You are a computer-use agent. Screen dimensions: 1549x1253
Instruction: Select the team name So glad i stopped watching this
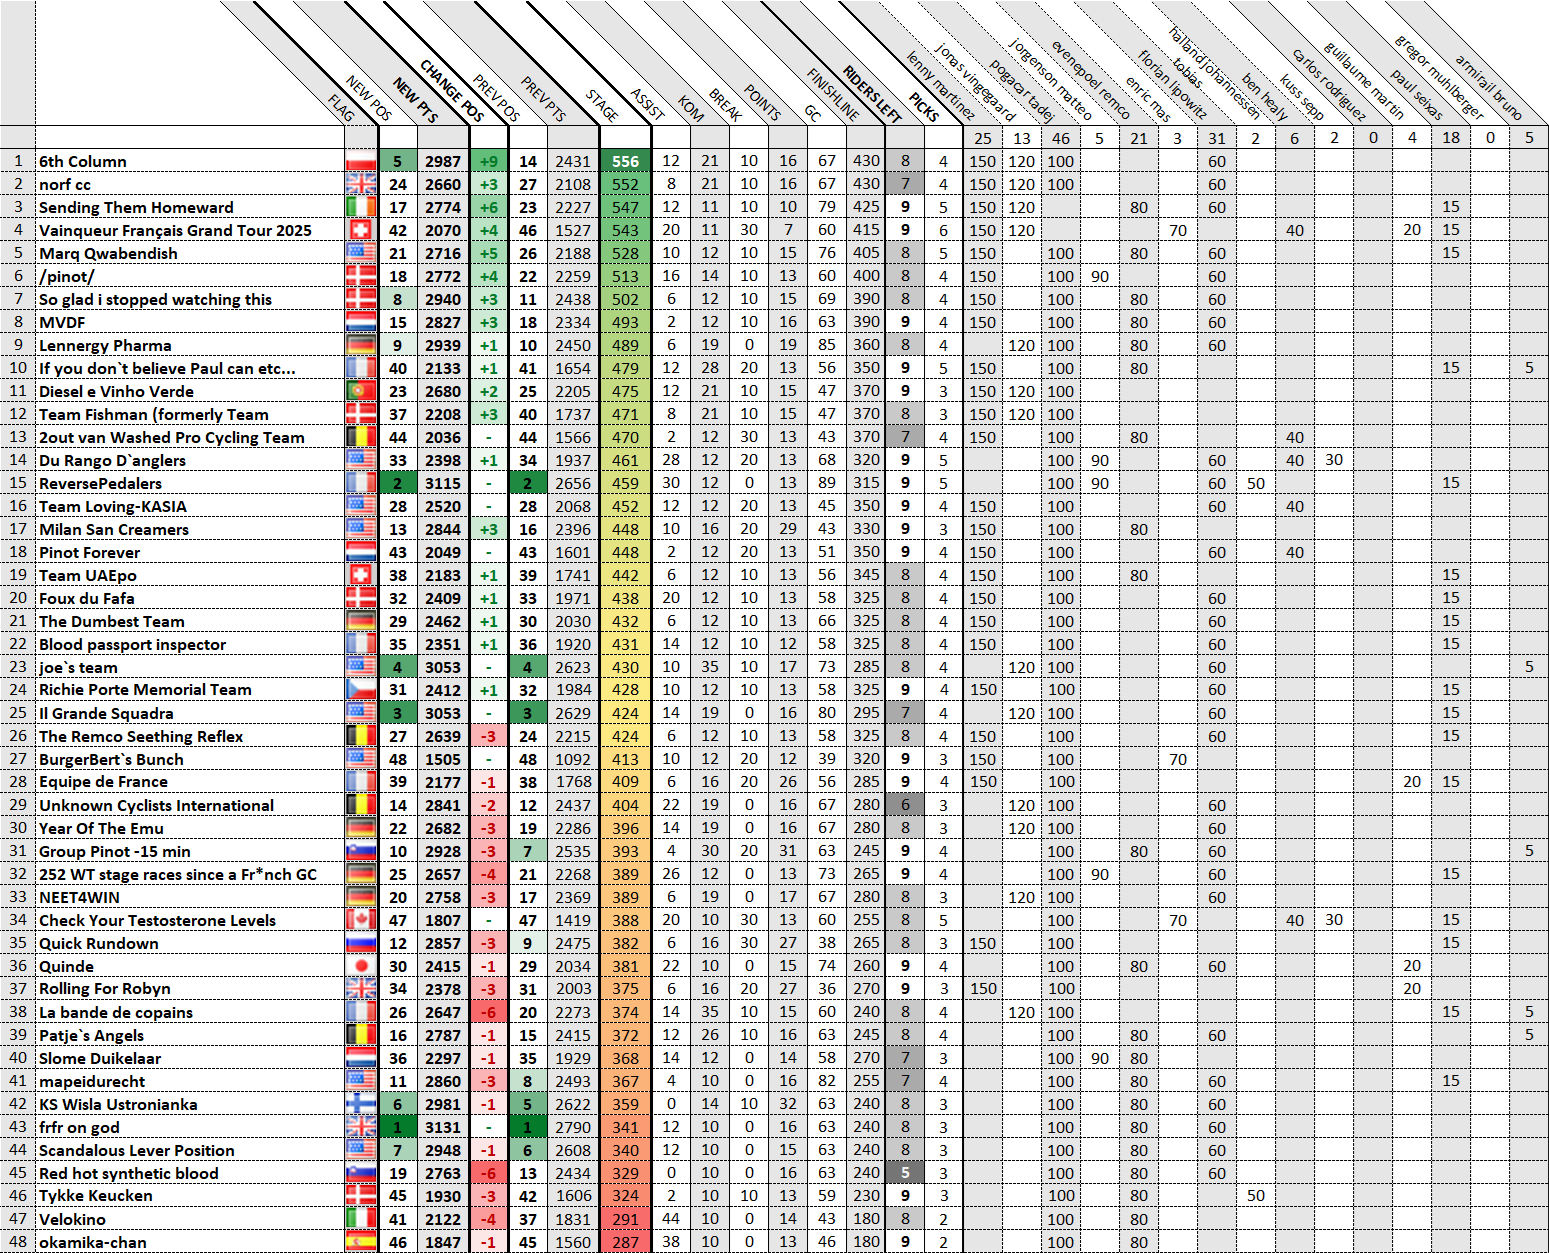(x=155, y=299)
